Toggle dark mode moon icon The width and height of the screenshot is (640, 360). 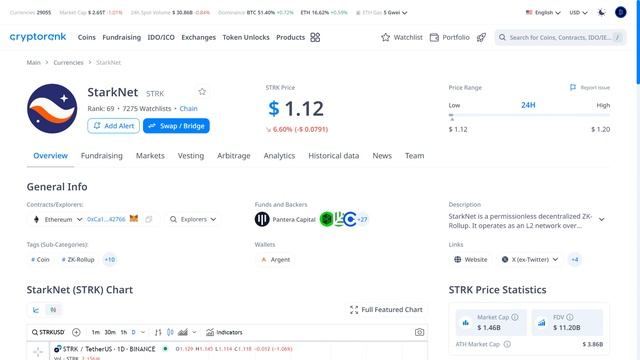pyautogui.click(x=602, y=12)
